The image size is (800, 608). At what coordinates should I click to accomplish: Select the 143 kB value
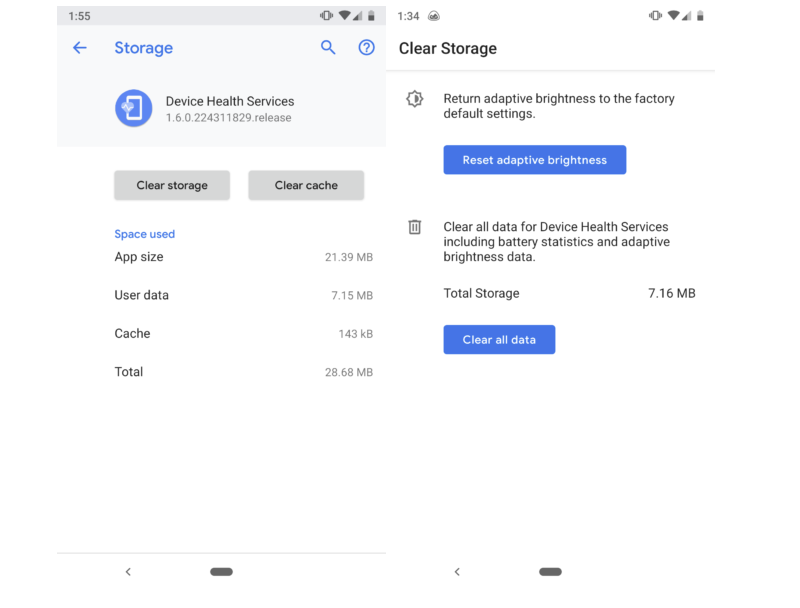pos(356,334)
